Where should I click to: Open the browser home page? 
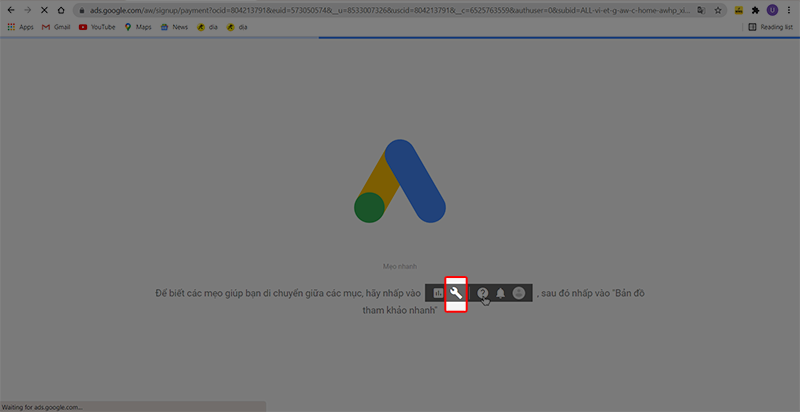(60, 9)
